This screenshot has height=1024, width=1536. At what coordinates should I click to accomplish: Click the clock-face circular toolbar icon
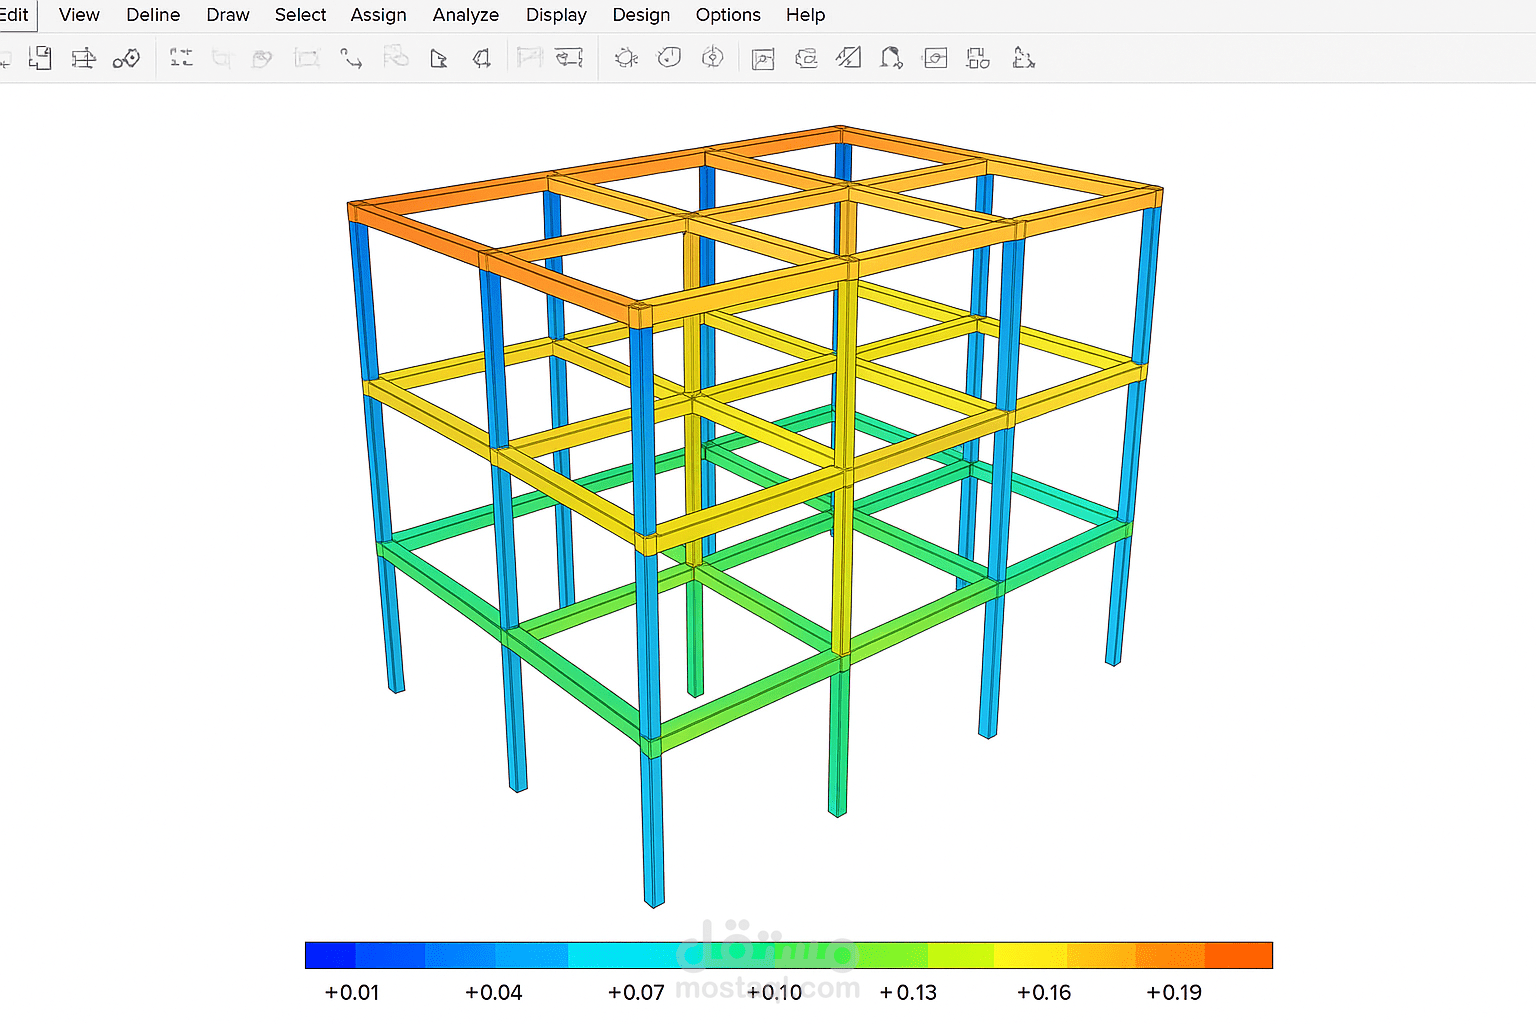[669, 58]
